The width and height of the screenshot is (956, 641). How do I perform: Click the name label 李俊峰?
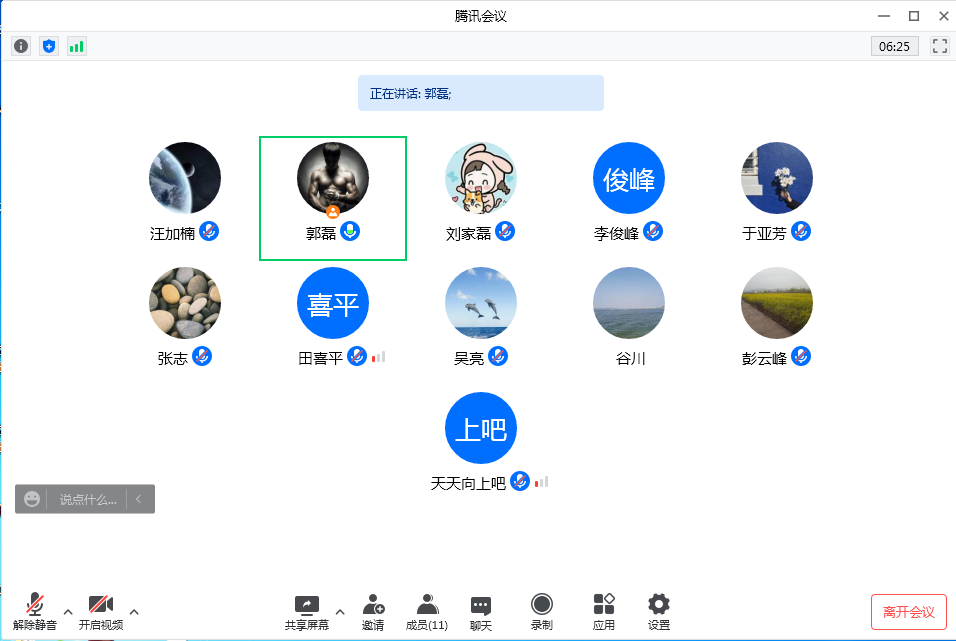[x=616, y=234]
